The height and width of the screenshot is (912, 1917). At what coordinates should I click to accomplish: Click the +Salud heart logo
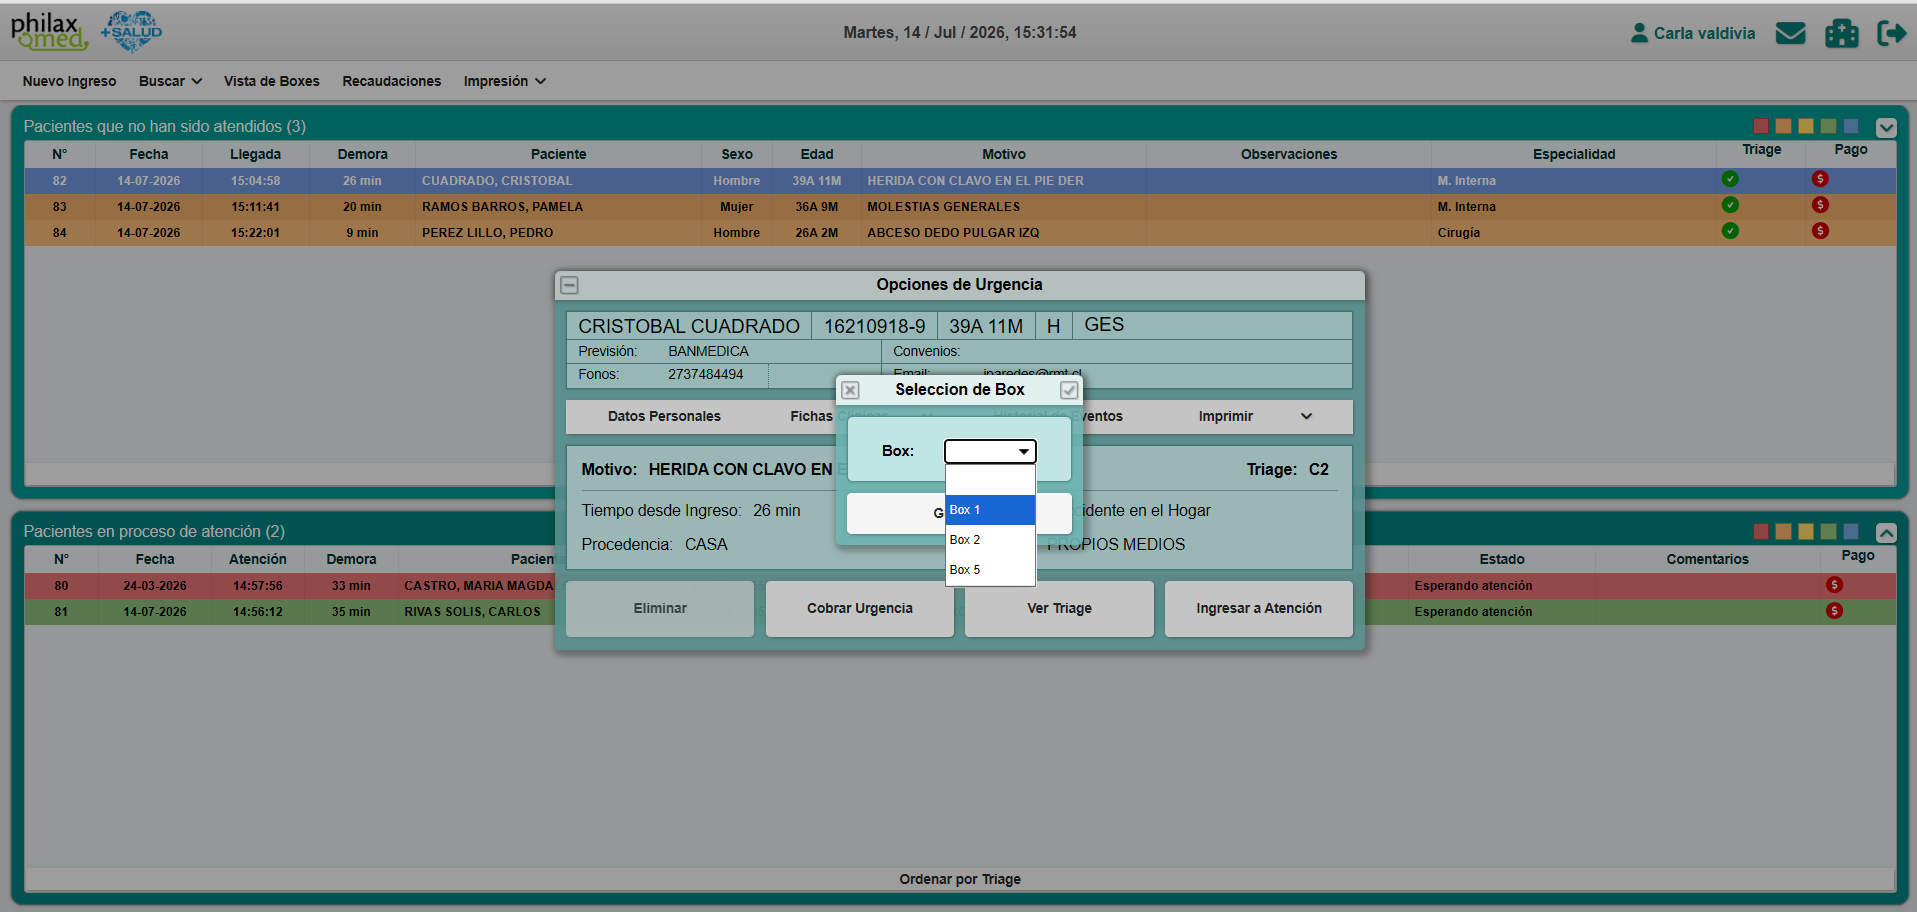click(132, 32)
